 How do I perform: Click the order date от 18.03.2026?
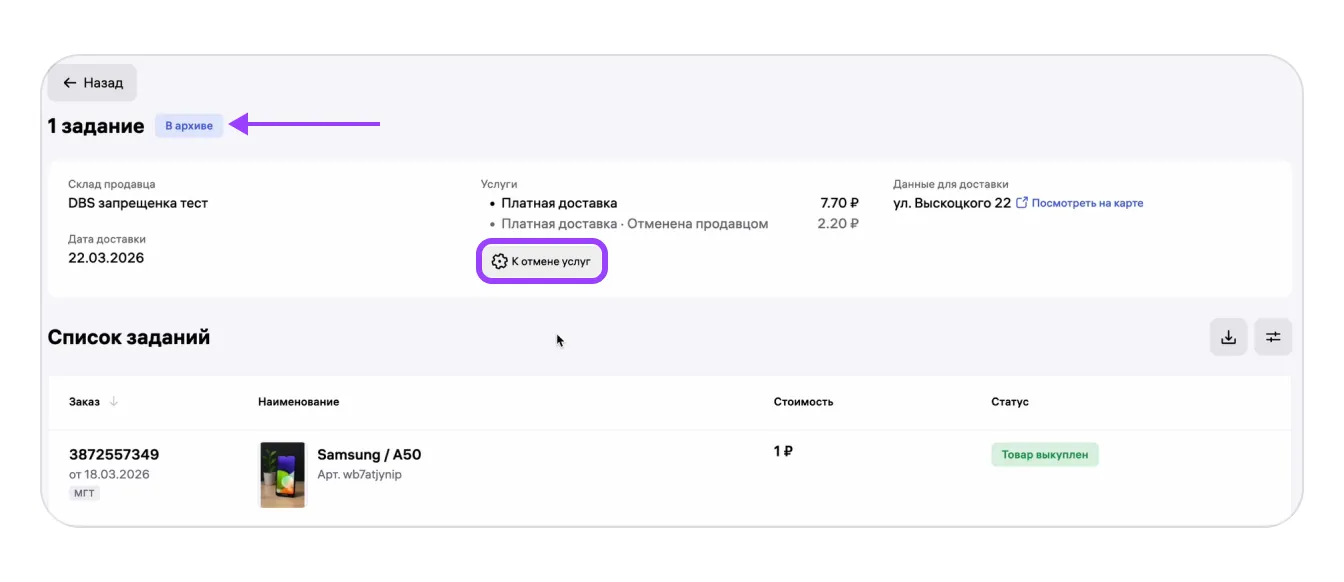109,474
